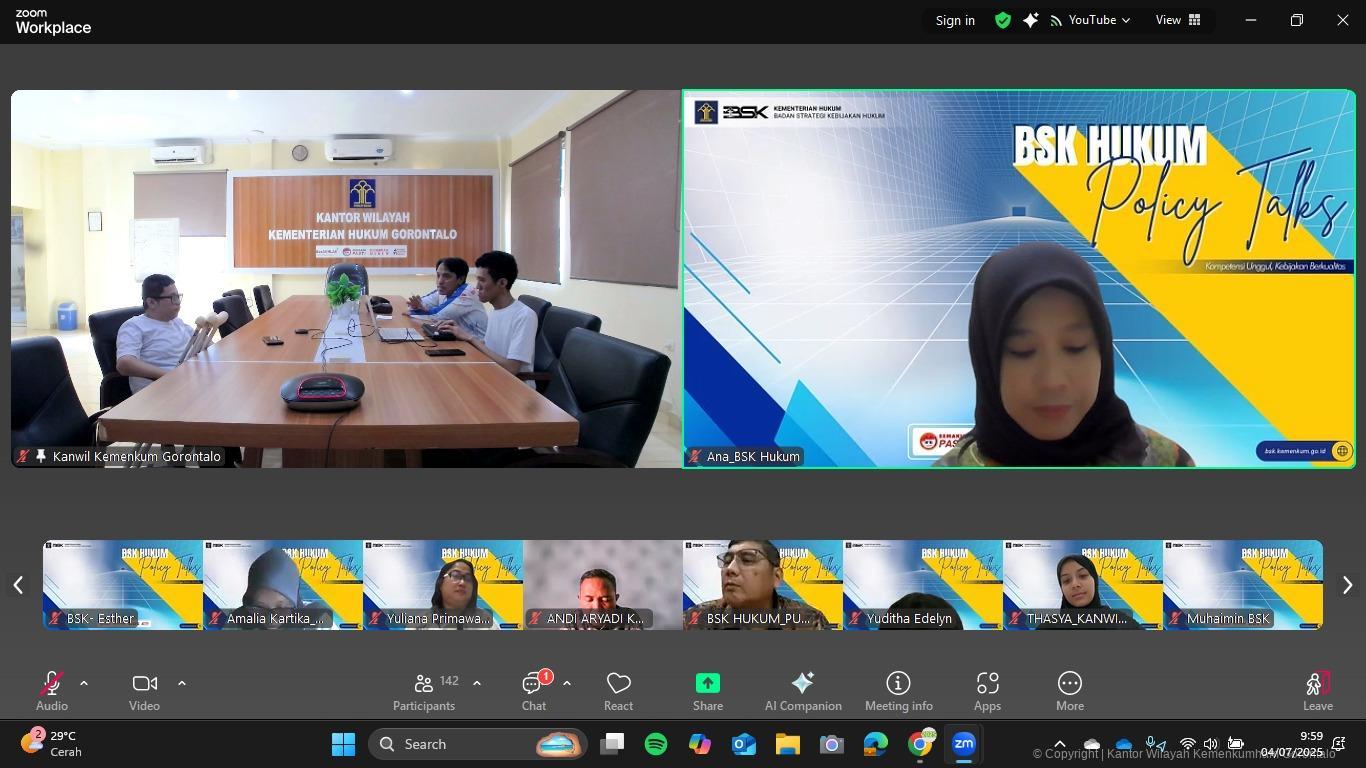Open the Participants panel
The image size is (1366, 768).
(424, 690)
